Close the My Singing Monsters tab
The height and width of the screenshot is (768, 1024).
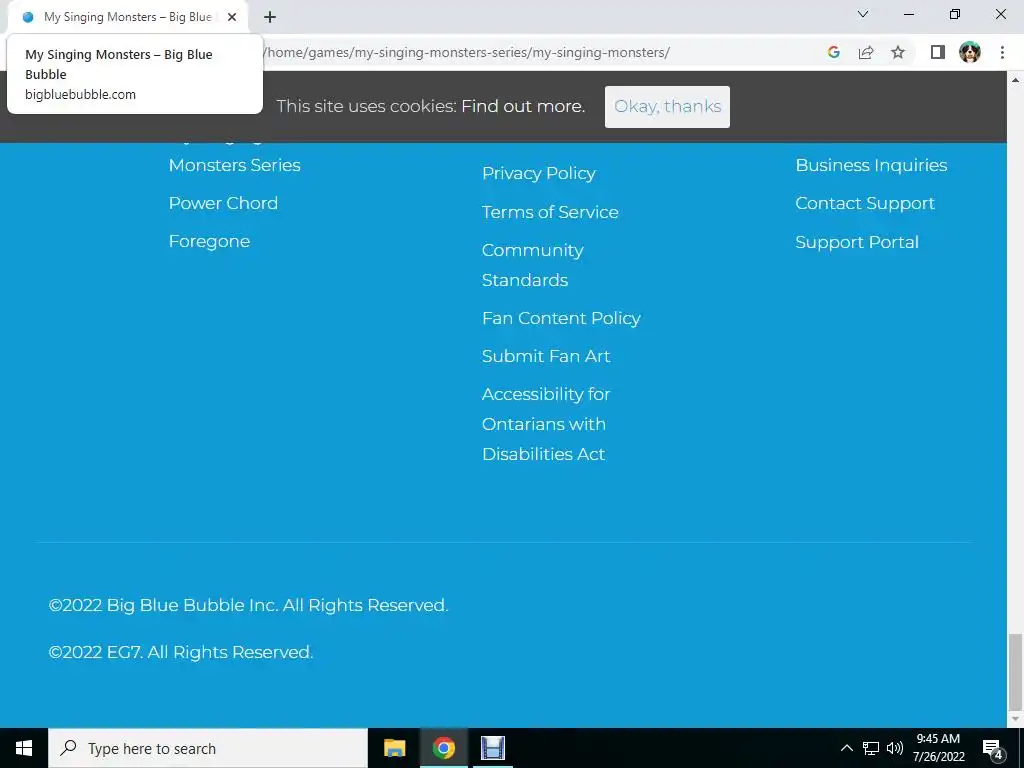pyautogui.click(x=232, y=17)
